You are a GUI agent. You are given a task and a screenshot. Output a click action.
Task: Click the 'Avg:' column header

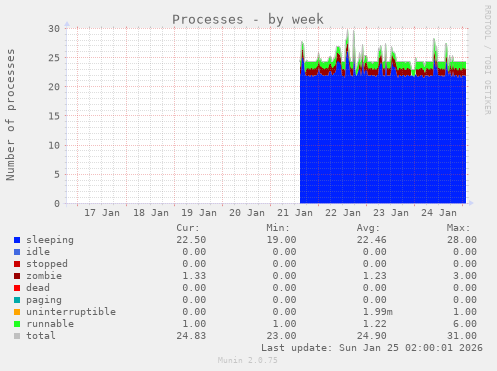(368, 228)
